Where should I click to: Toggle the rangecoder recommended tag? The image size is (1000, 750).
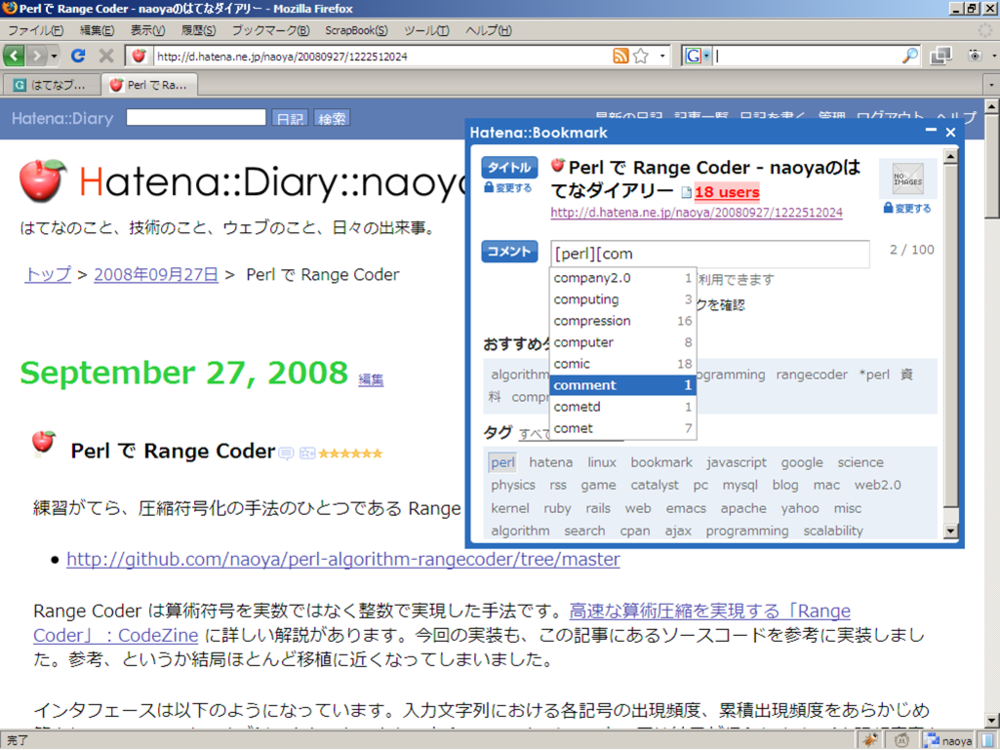tap(811, 375)
